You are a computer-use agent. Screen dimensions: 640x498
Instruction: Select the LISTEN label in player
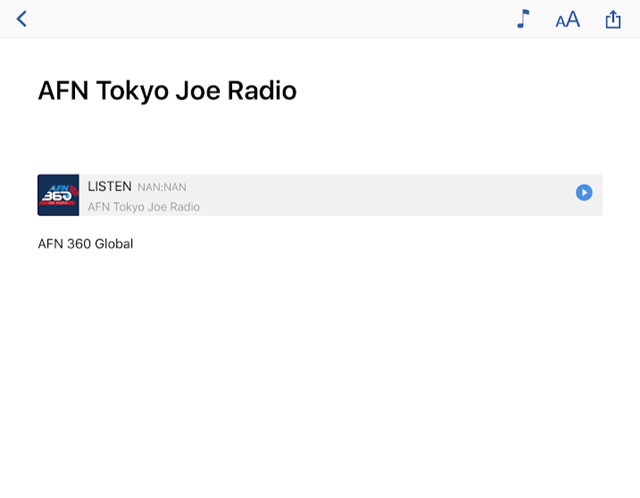(109, 187)
